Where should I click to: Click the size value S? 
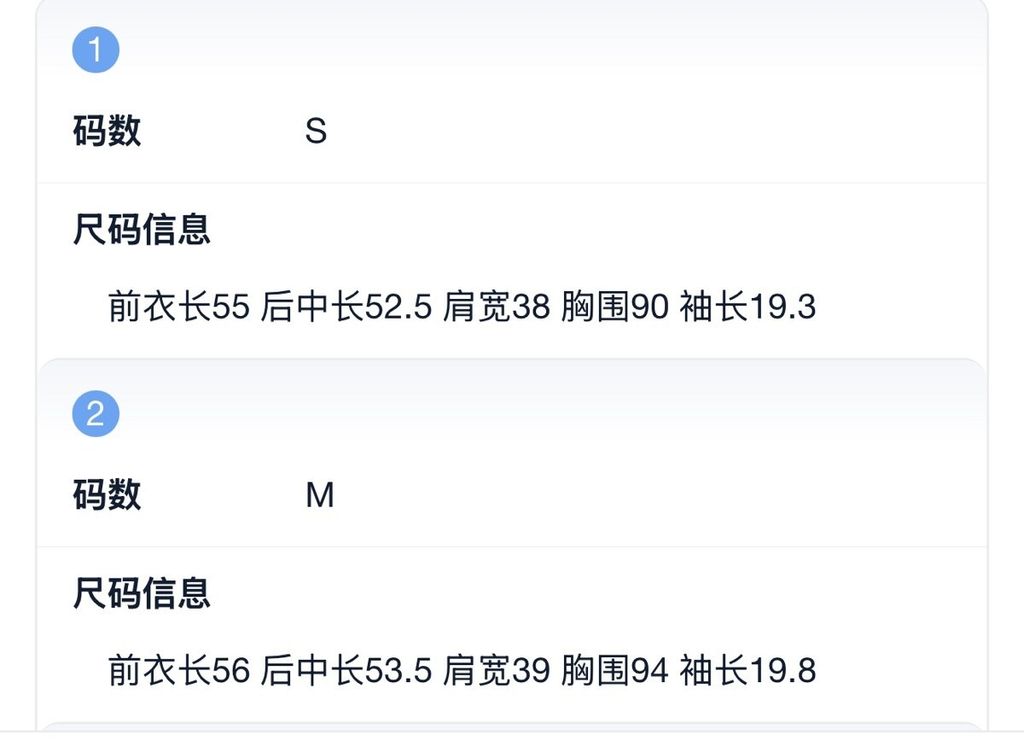(x=316, y=130)
